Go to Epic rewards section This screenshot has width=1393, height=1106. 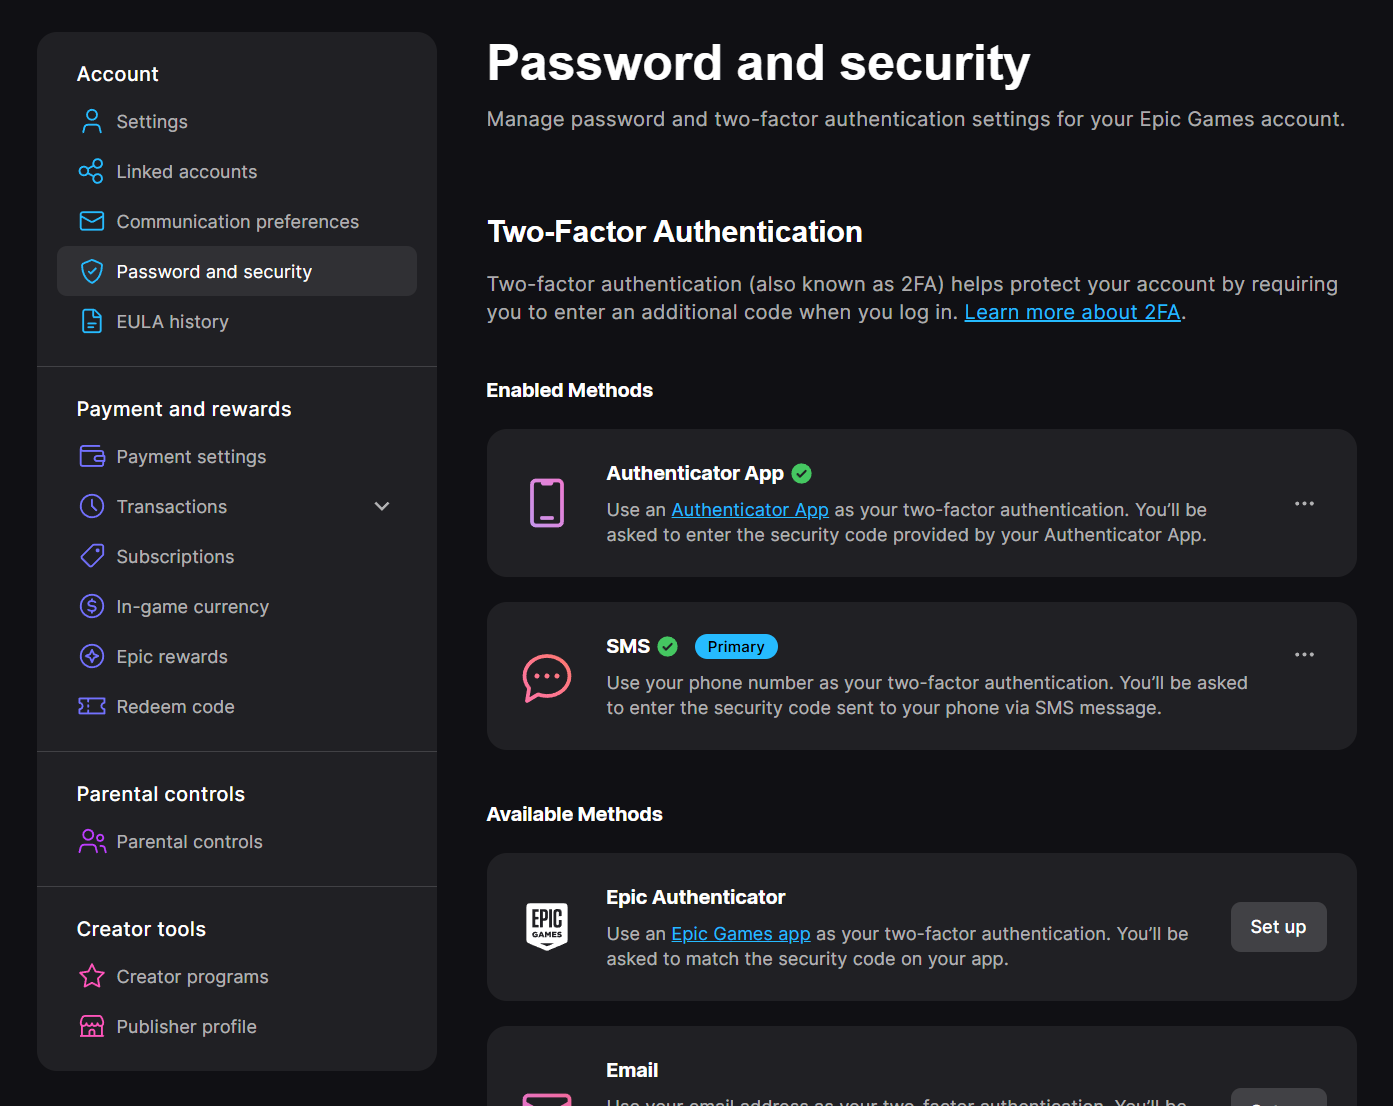[x=172, y=657]
